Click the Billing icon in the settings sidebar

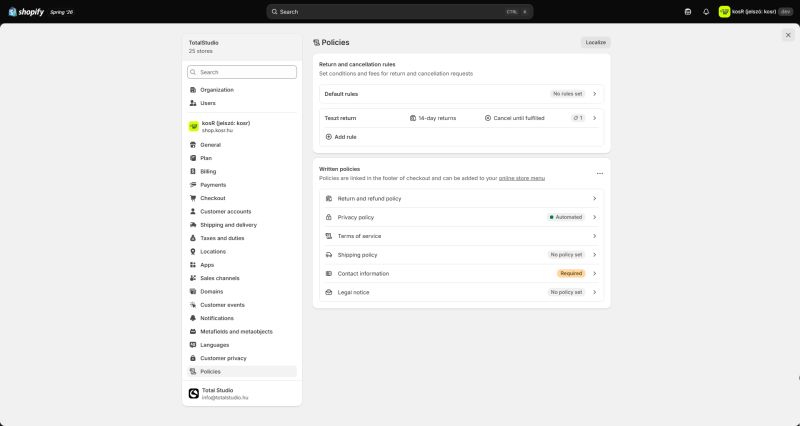click(x=193, y=171)
